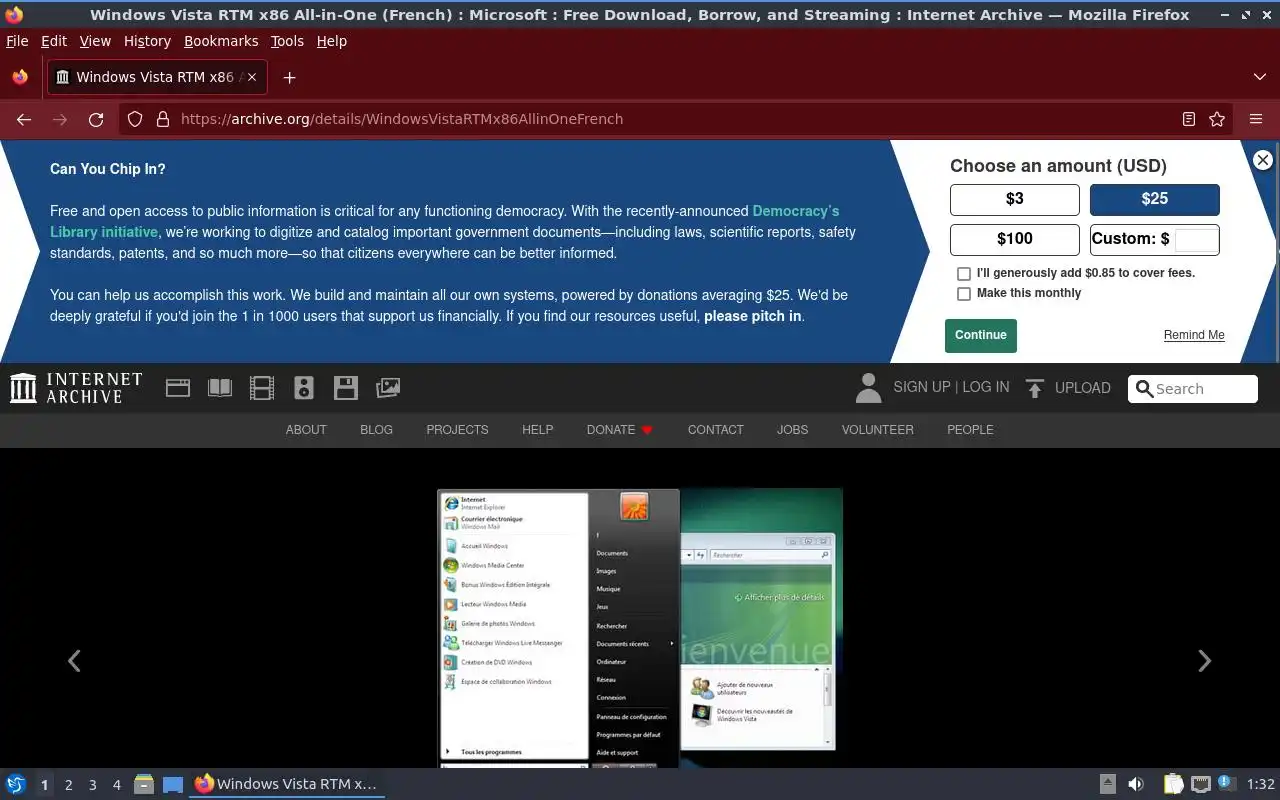Viewport: 1280px width, 800px height.
Task: Switch to workspace 2 in taskbar
Action: (x=68, y=785)
